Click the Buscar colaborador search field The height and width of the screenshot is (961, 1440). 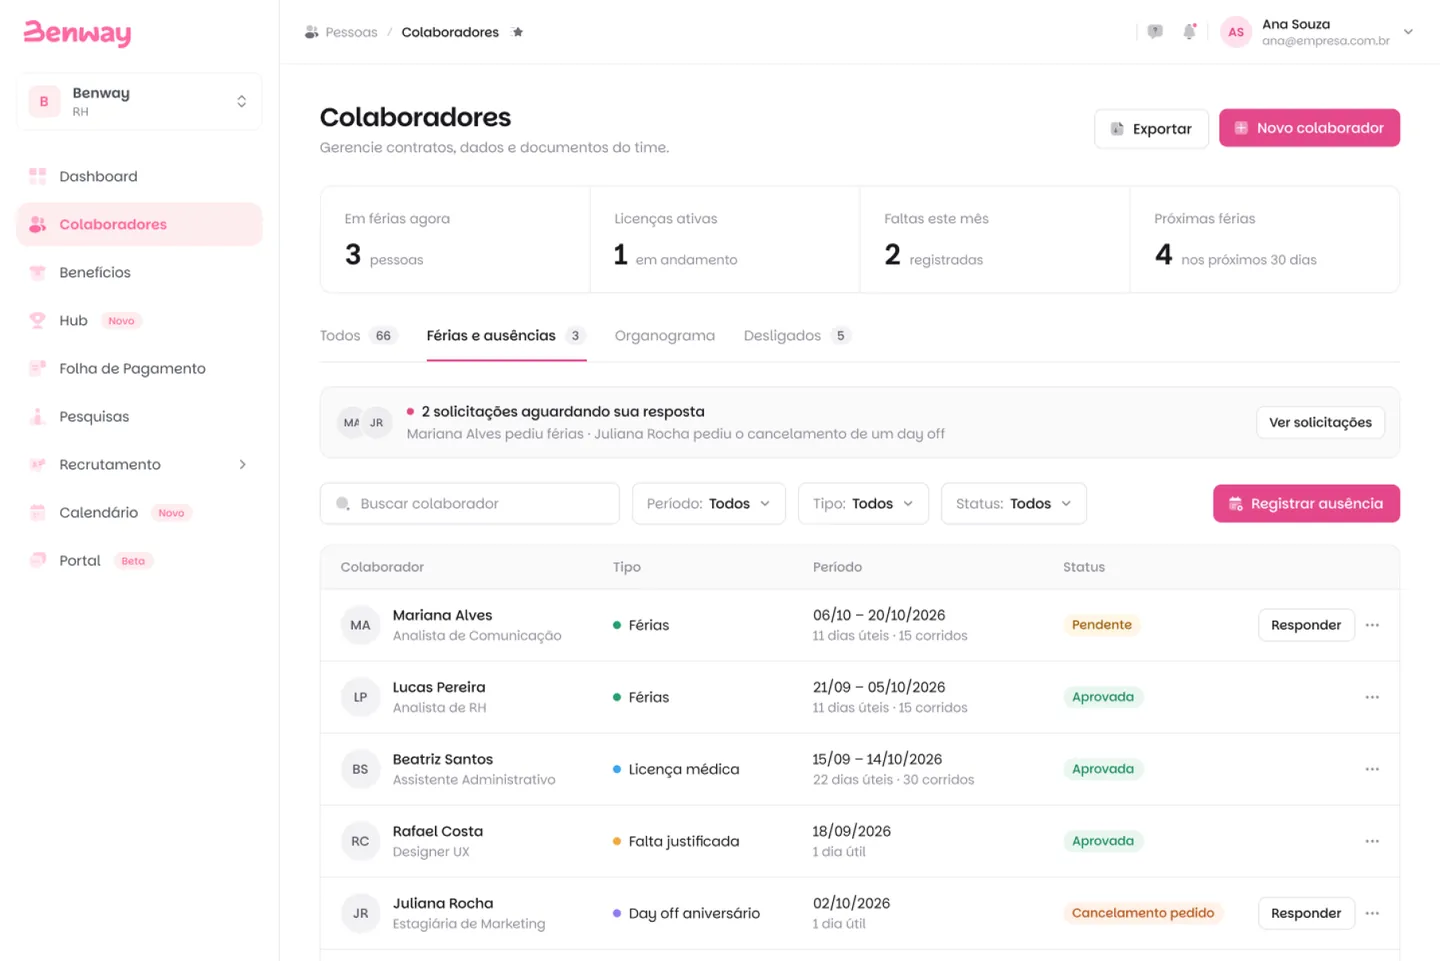pos(469,504)
